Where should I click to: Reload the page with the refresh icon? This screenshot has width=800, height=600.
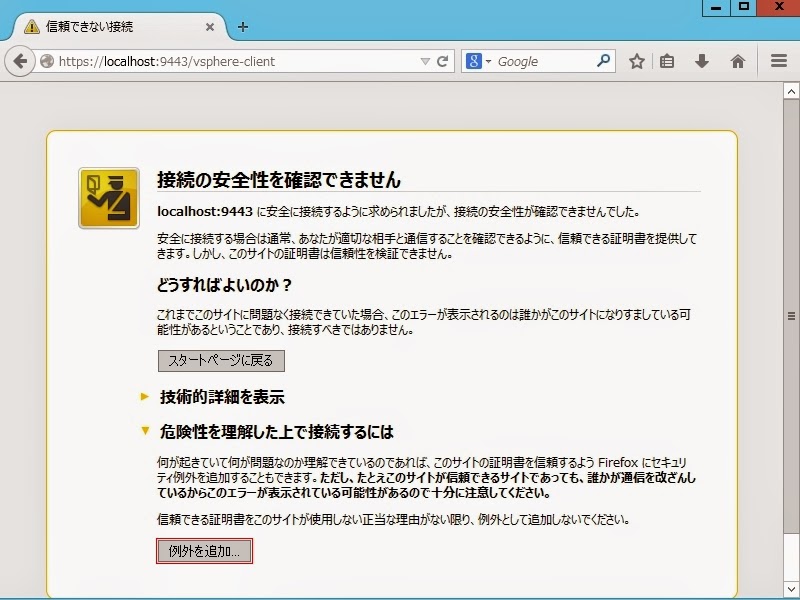(442, 62)
